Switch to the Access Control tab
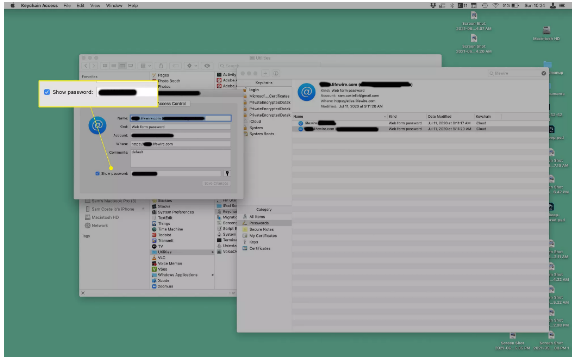This screenshot has height=361, width=577. (x=172, y=103)
